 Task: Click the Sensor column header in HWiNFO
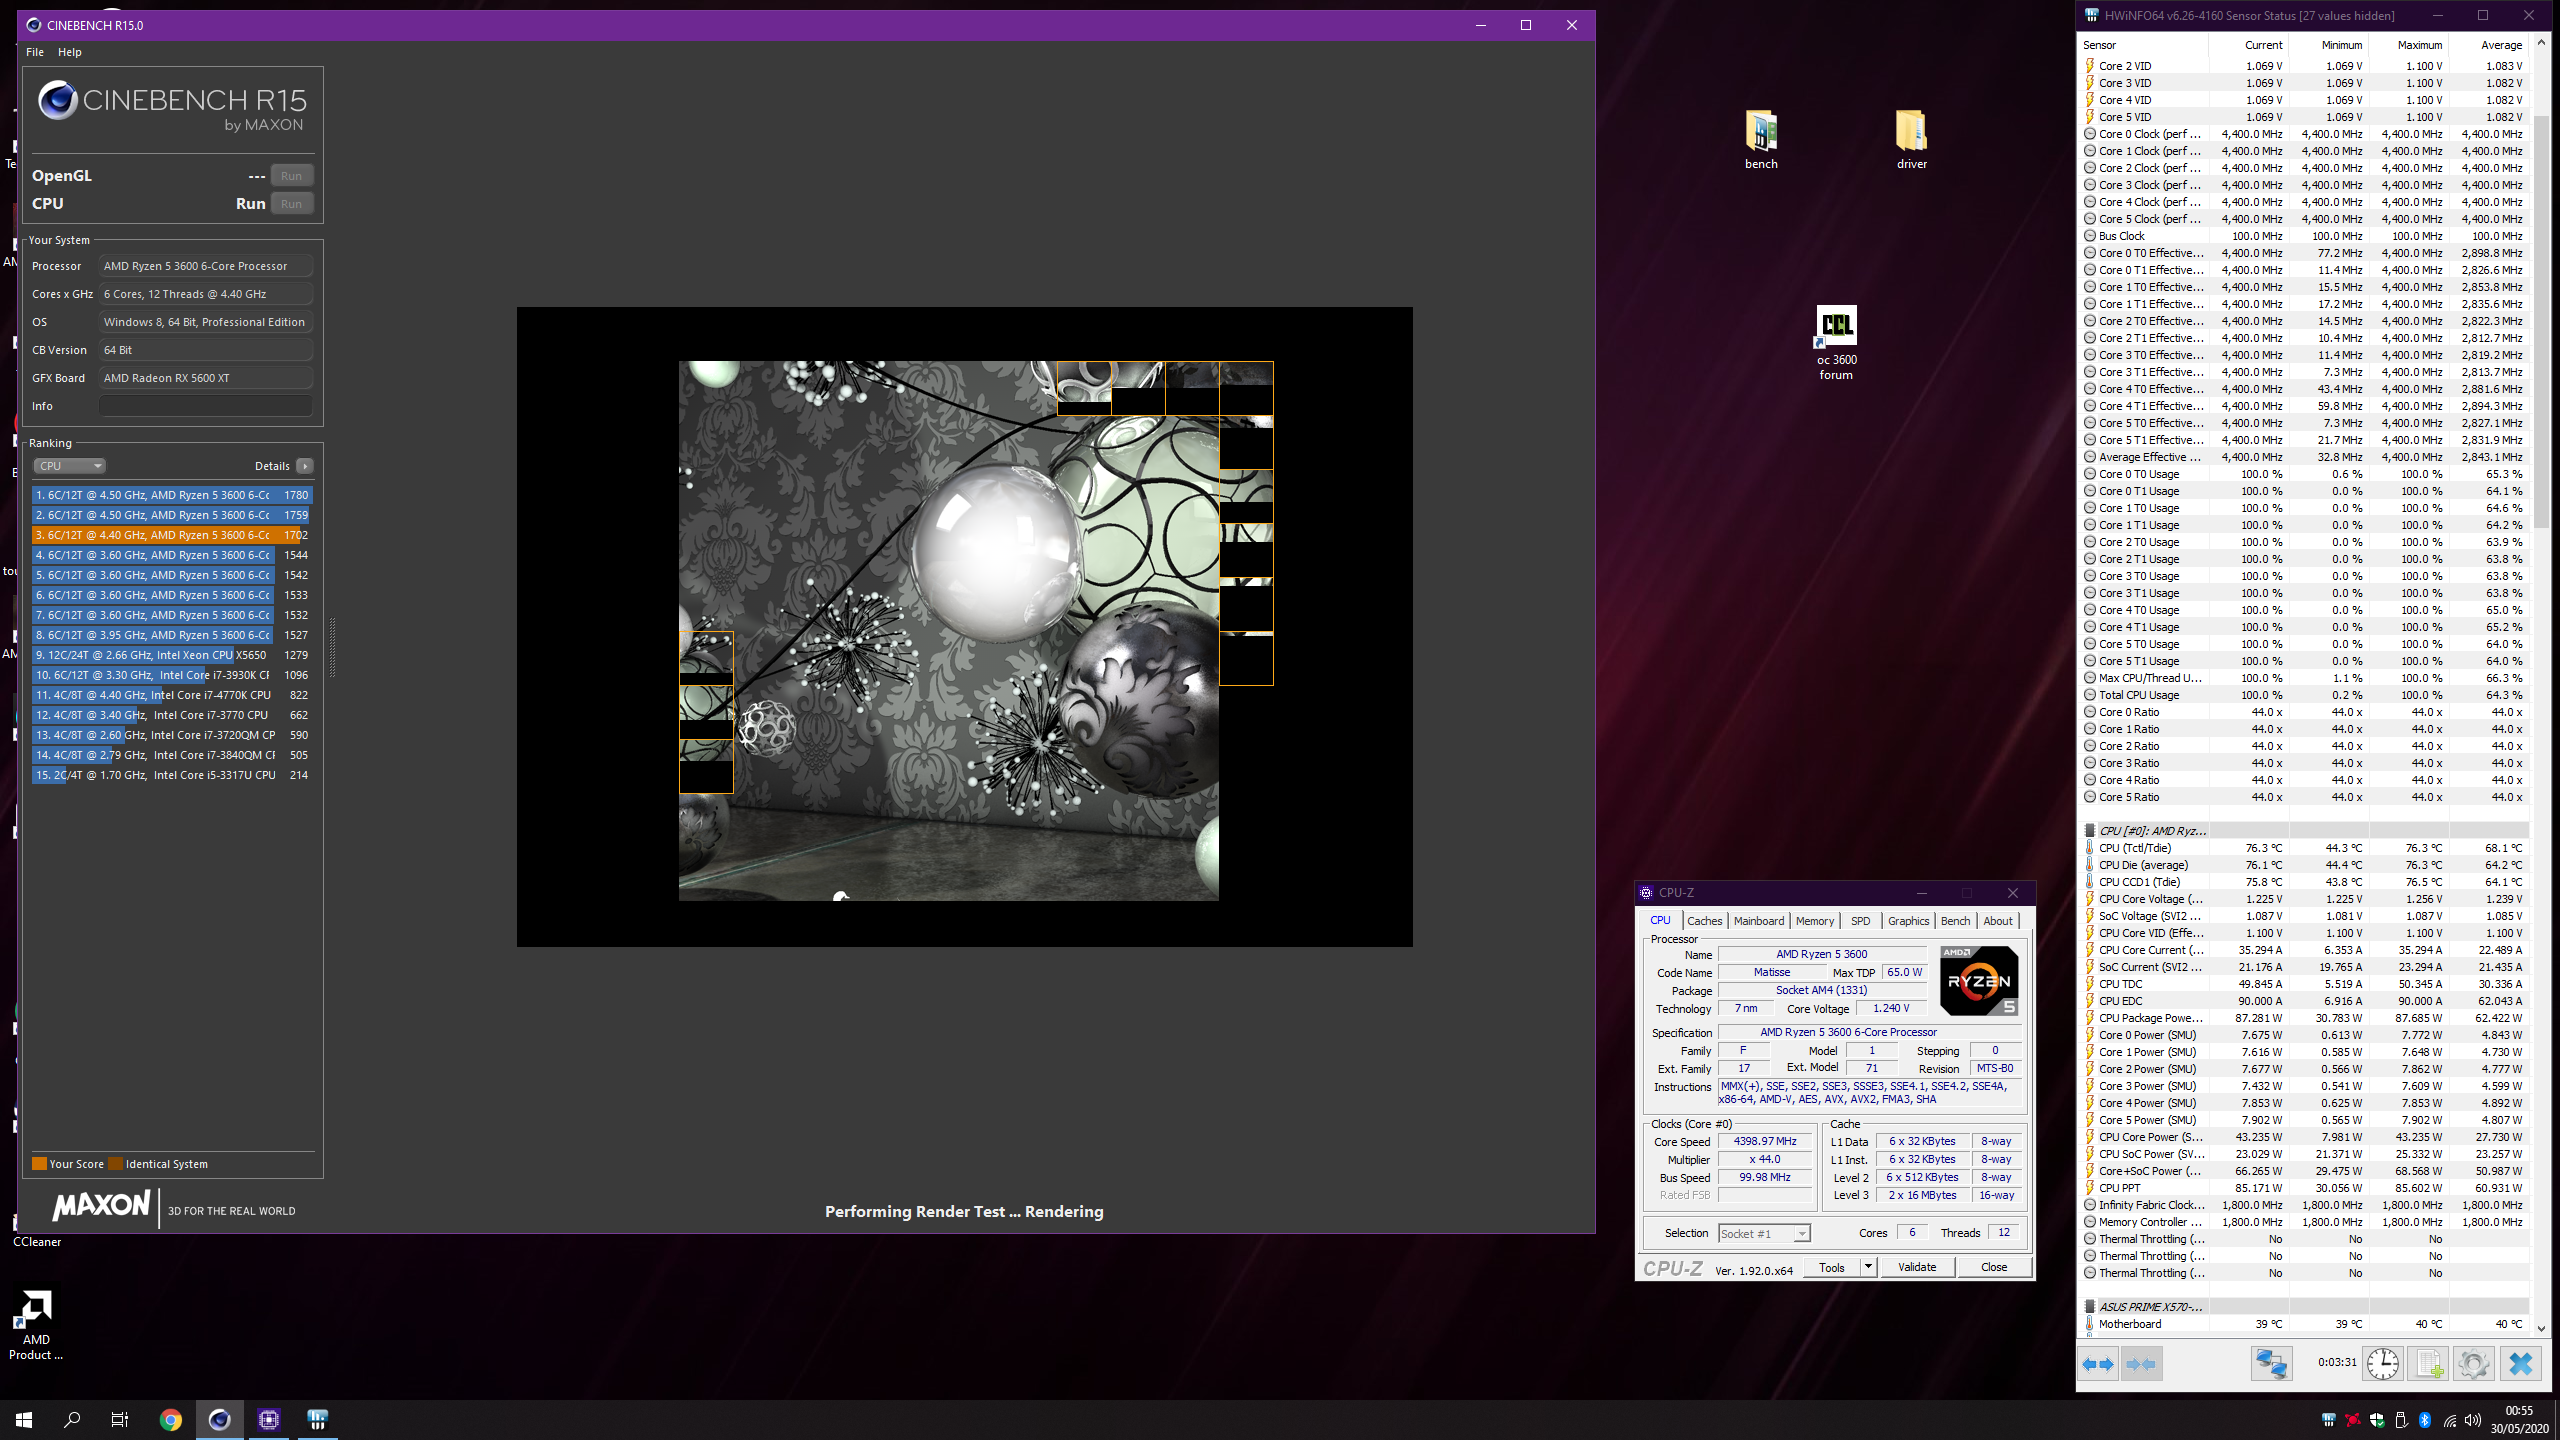coord(2142,45)
